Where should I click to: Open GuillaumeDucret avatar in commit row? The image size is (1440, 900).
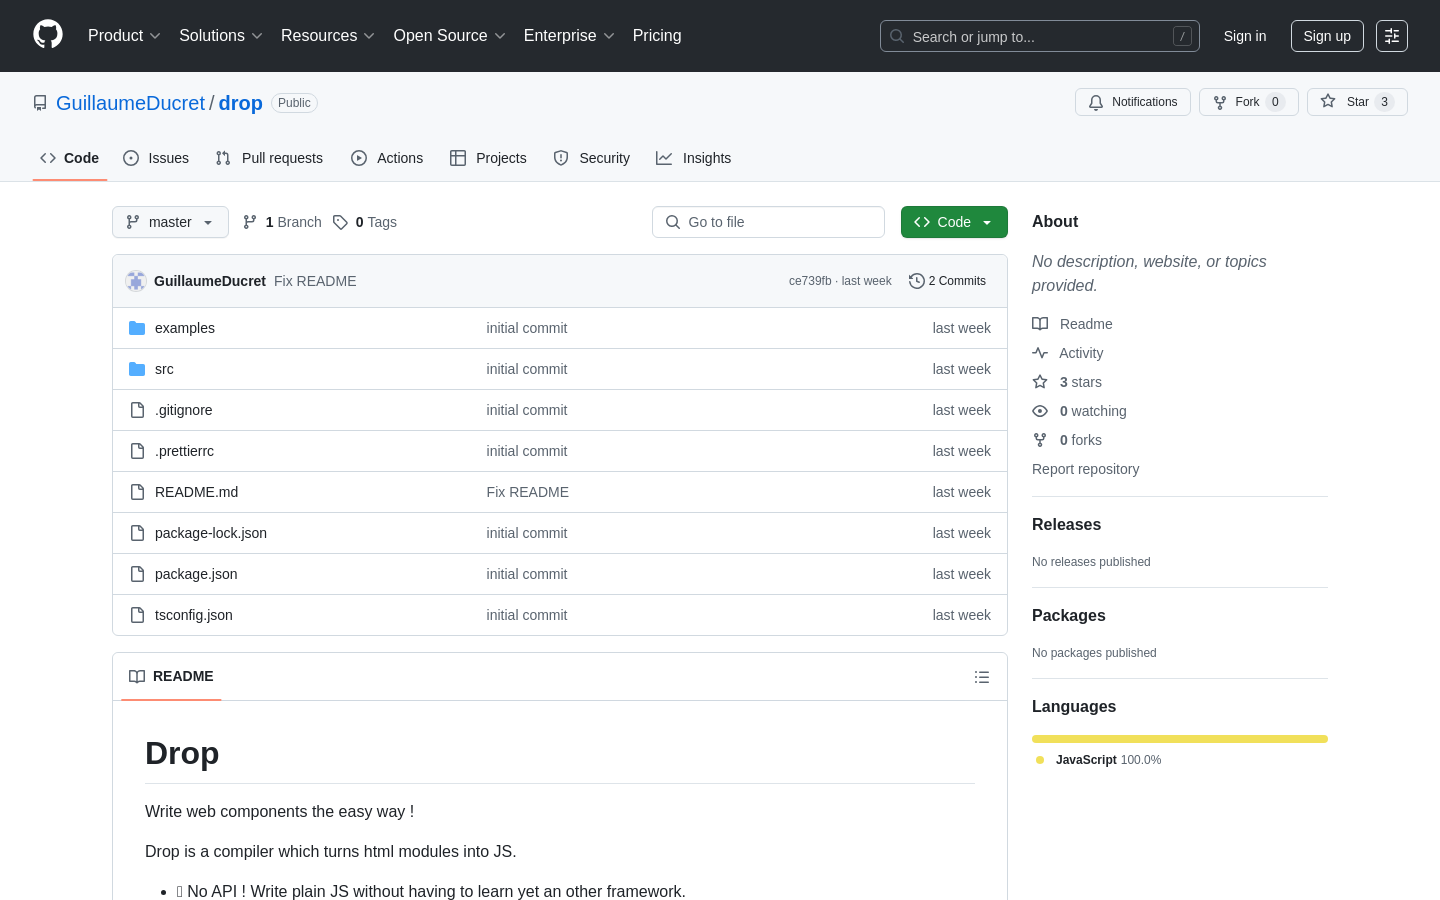pos(136,281)
